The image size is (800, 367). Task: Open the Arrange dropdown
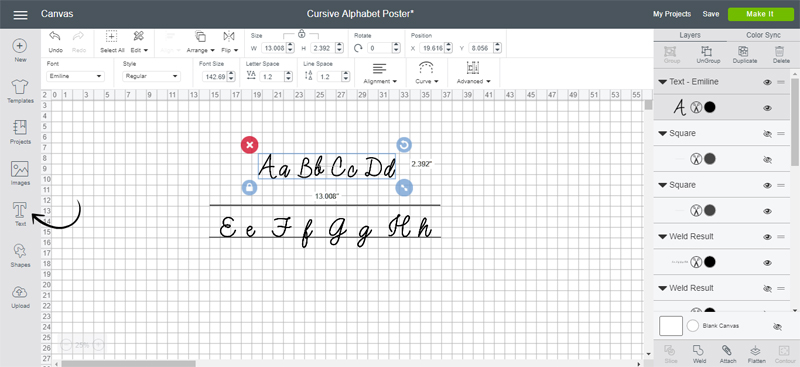tap(201, 42)
